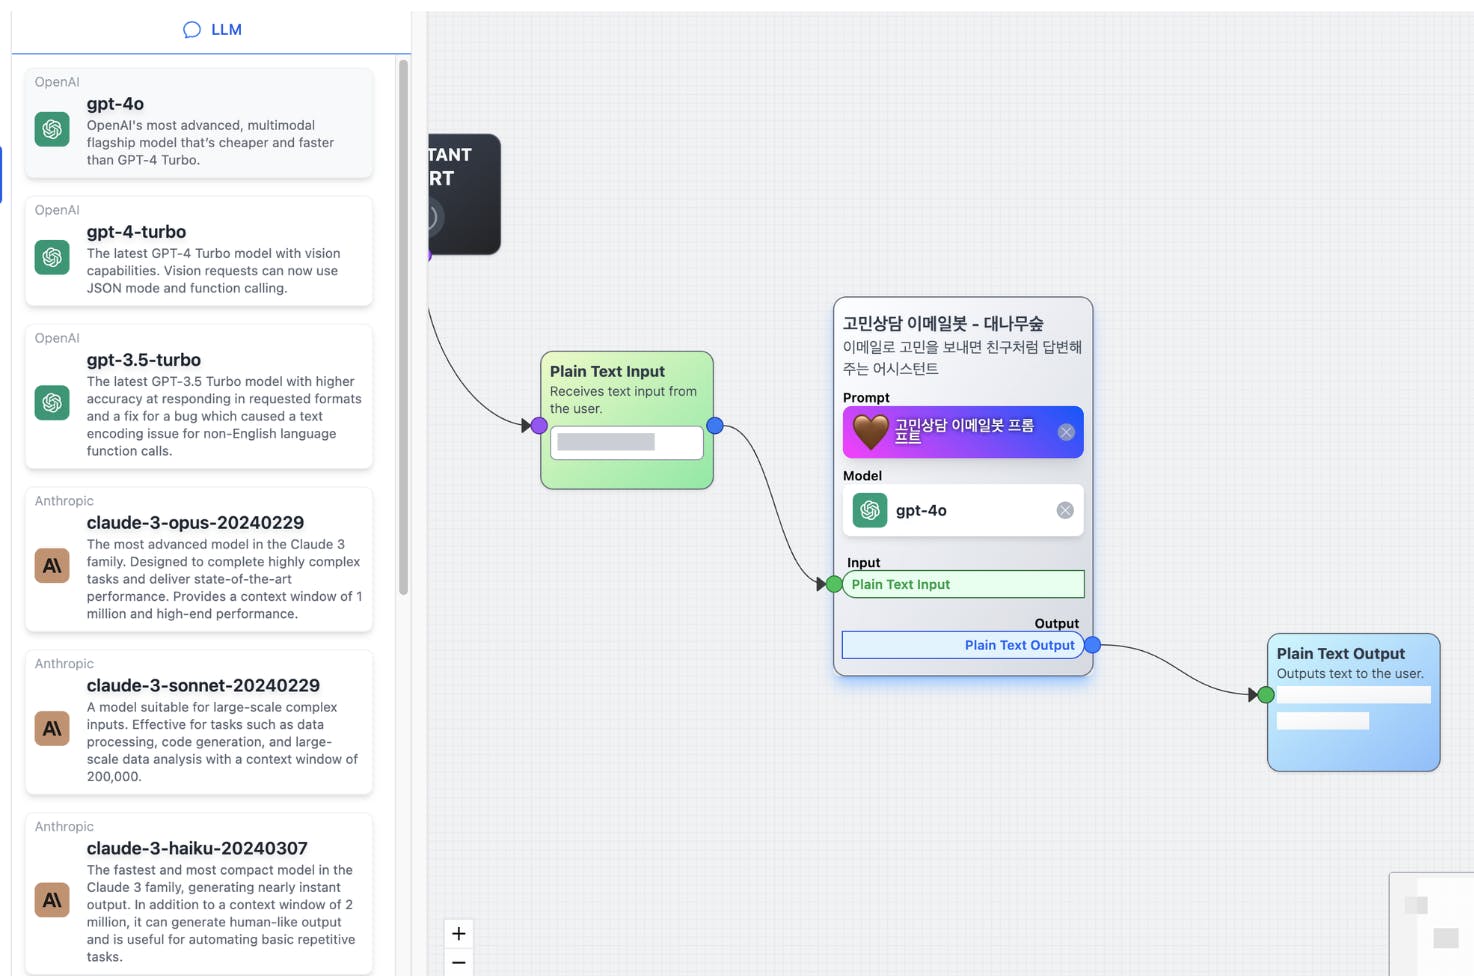Select the gpt-3.5-turbo model title
The width and height of the screenshot is (1474, 976).
[144, 360]
